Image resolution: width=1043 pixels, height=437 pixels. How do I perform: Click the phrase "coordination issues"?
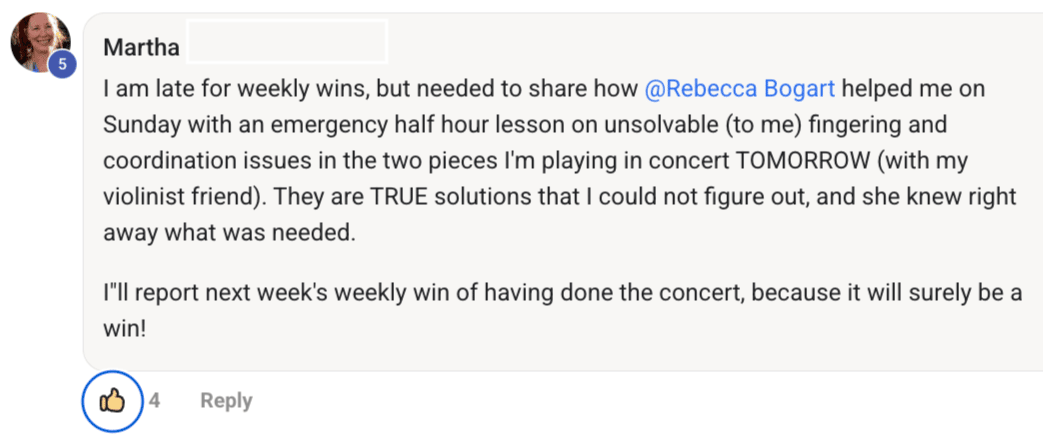(x=190, y=161)
